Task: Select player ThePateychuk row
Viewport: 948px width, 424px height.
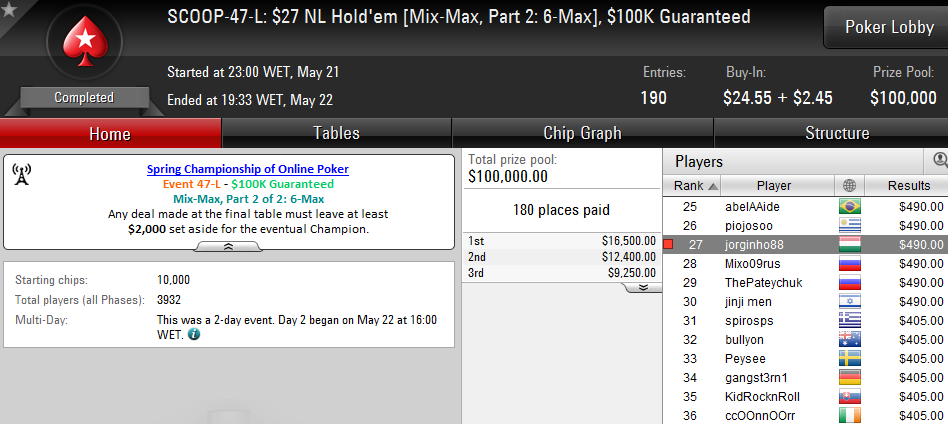Action: point(805,282)
